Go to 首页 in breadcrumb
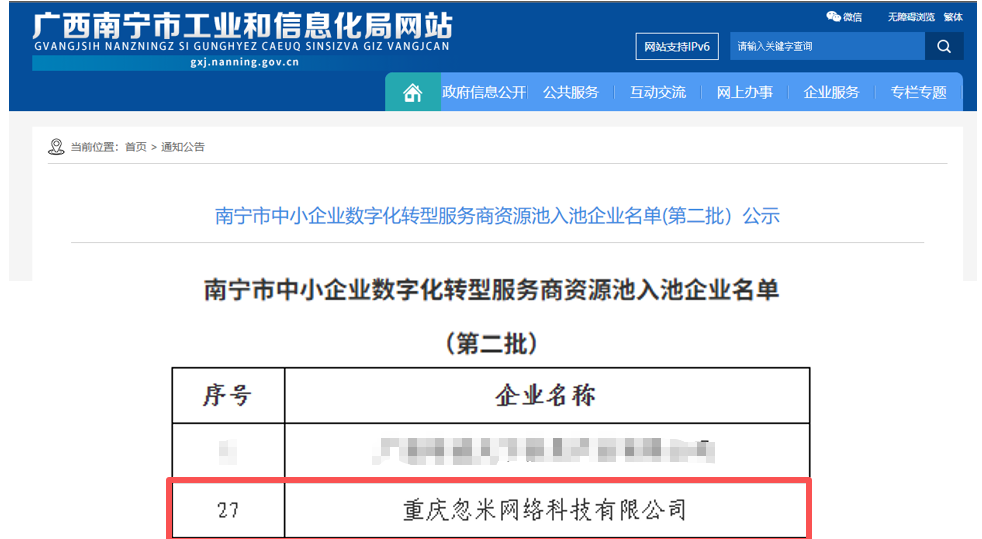 tap(135, 147)
